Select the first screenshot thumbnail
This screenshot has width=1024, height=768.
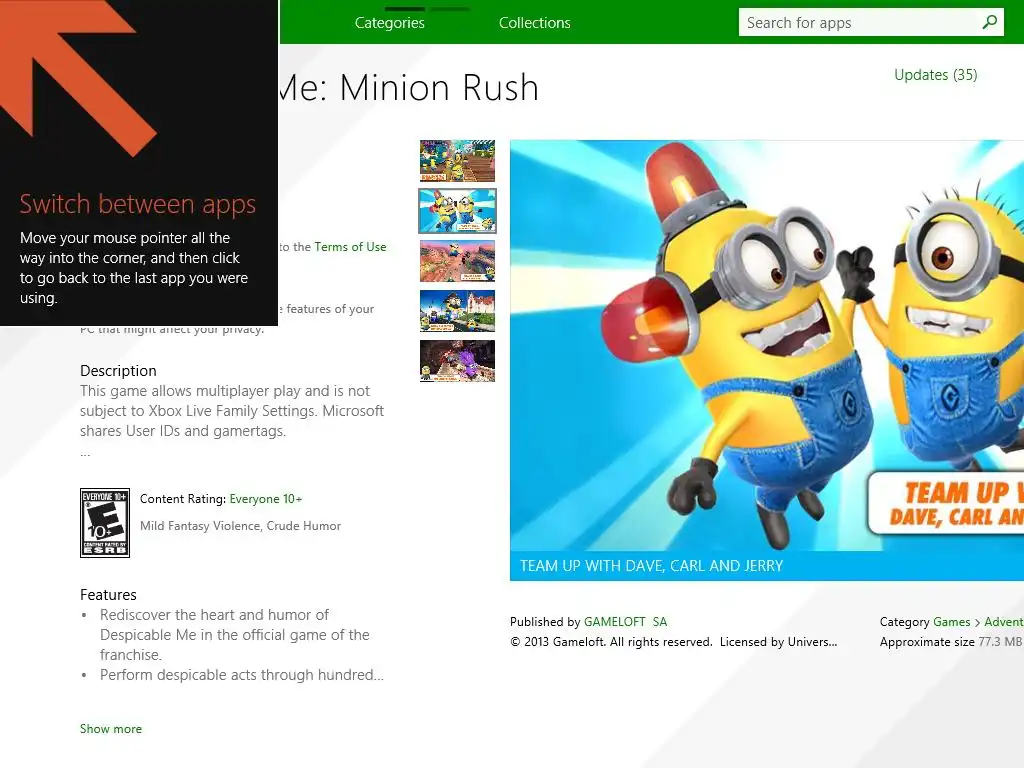click(x=457, y=161)
